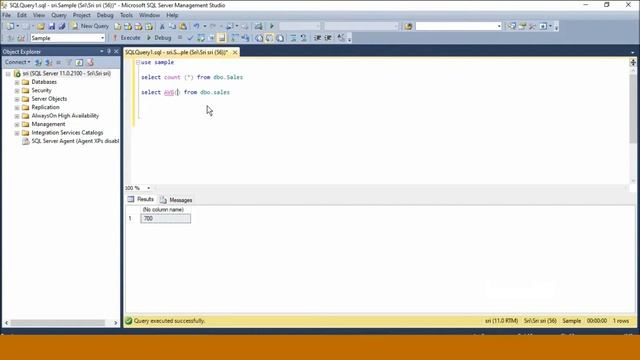Screen dimensions: 640x360
Task: Open the File menu
Action: pos(7,15)
